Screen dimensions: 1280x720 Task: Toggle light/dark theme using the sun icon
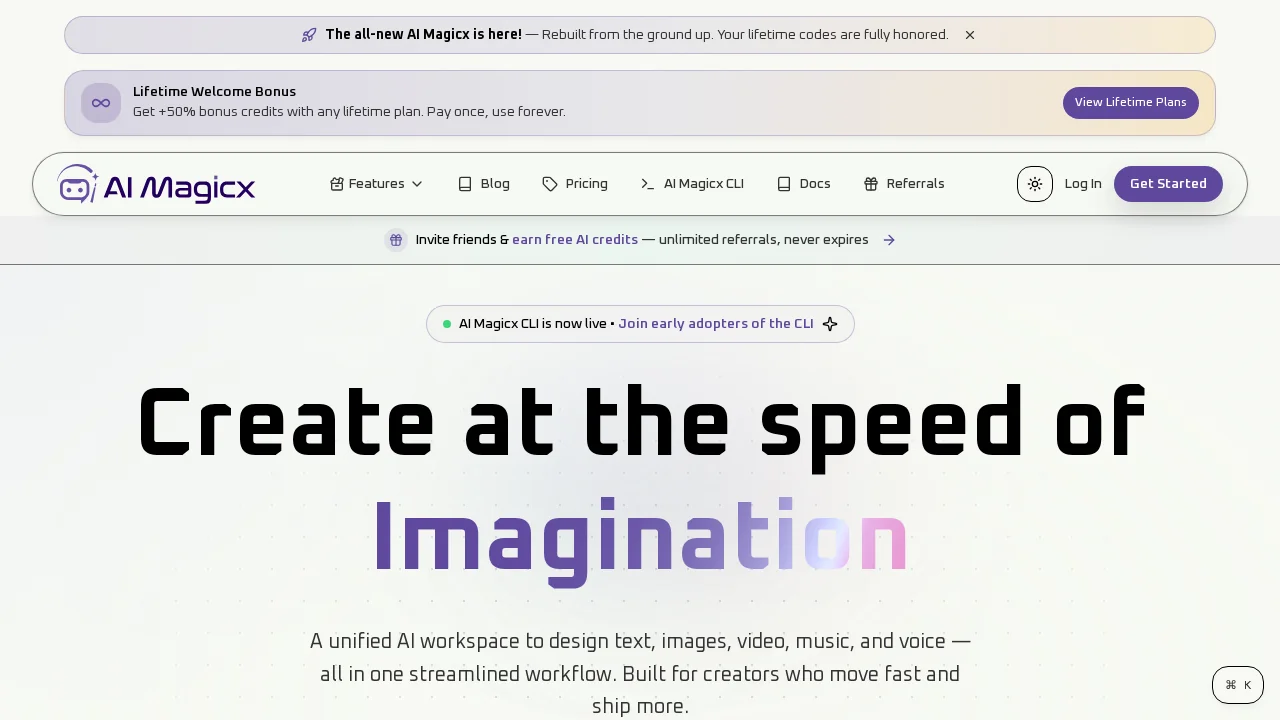click(x=1035, y=184)
